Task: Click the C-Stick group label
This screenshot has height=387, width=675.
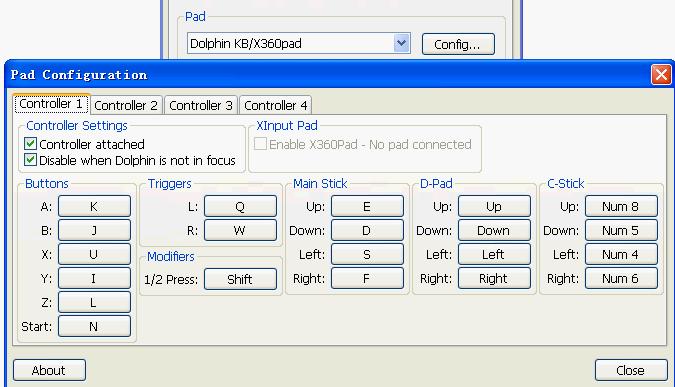Action: [x=565, y=184]
